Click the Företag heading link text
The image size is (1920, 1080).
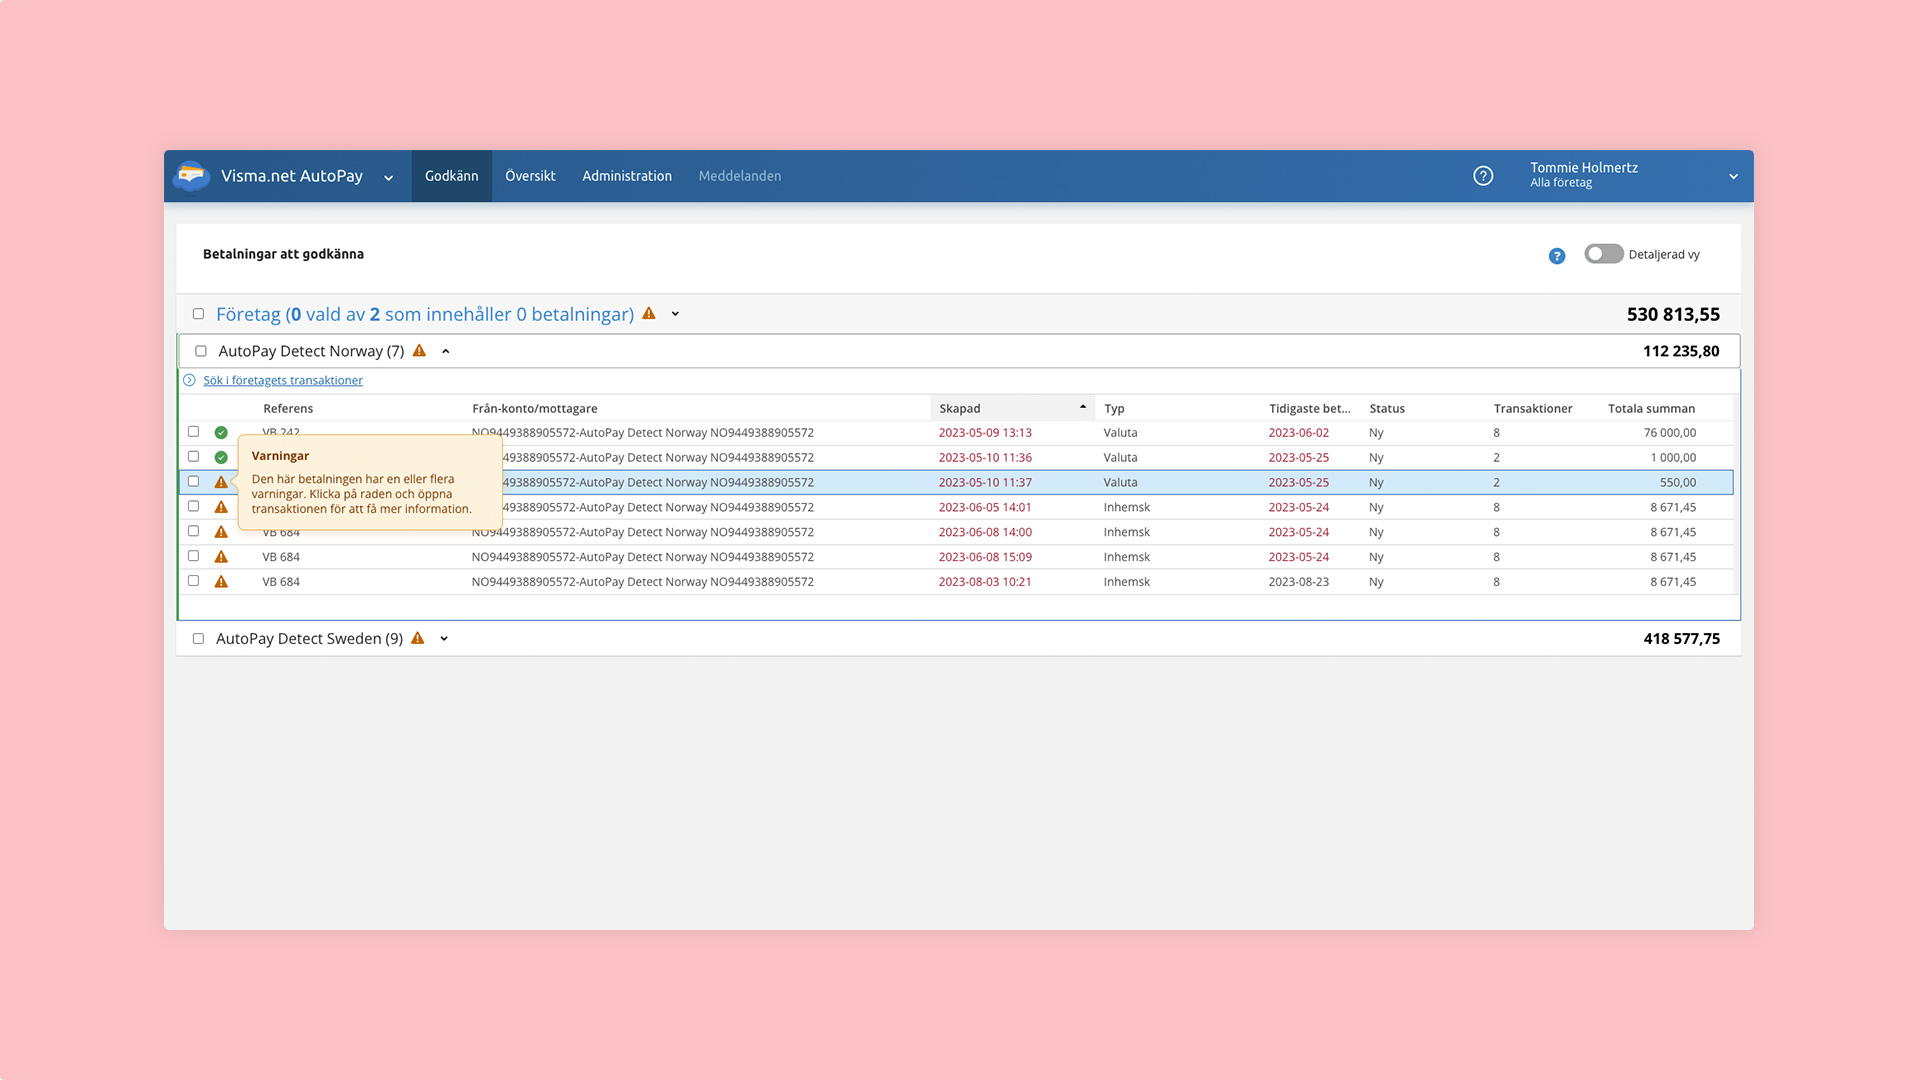click(425, 314)
